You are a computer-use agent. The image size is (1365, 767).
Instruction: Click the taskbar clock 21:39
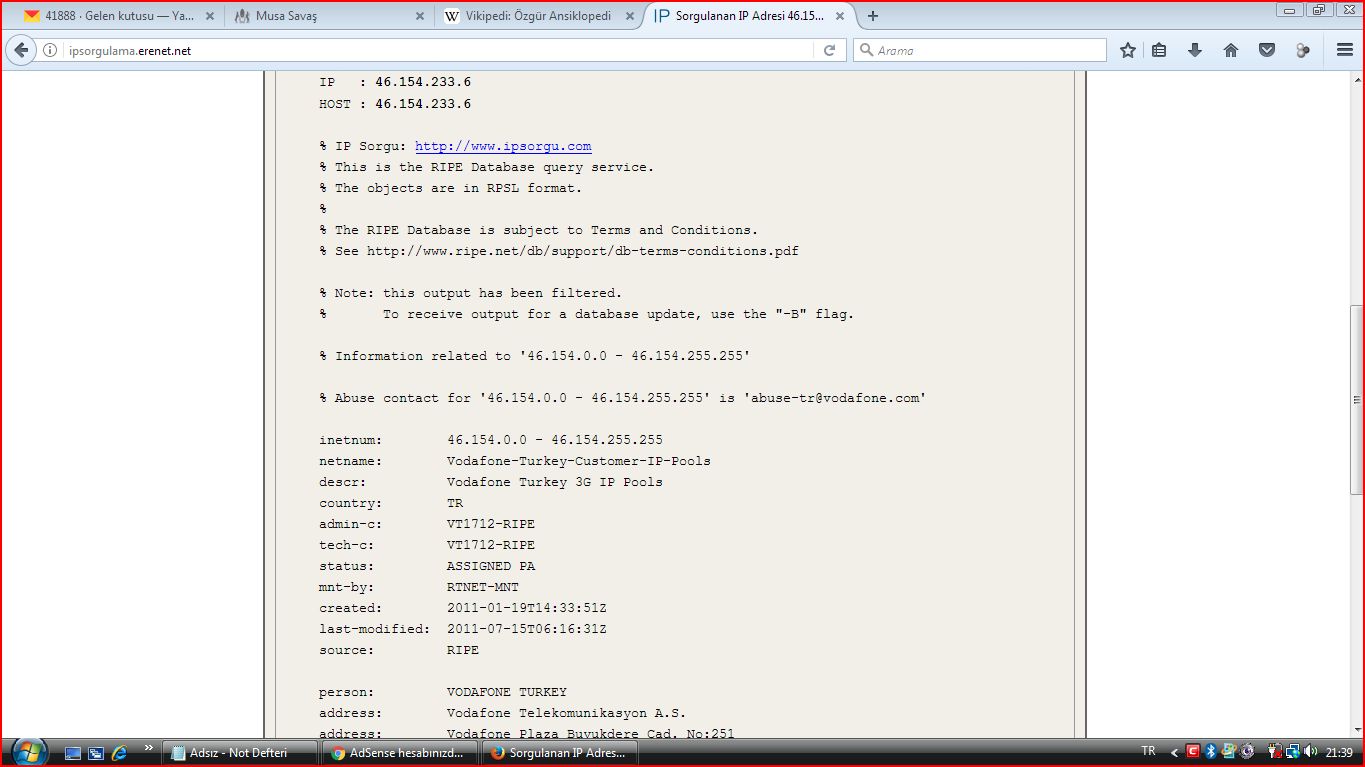click(1340, 752)
